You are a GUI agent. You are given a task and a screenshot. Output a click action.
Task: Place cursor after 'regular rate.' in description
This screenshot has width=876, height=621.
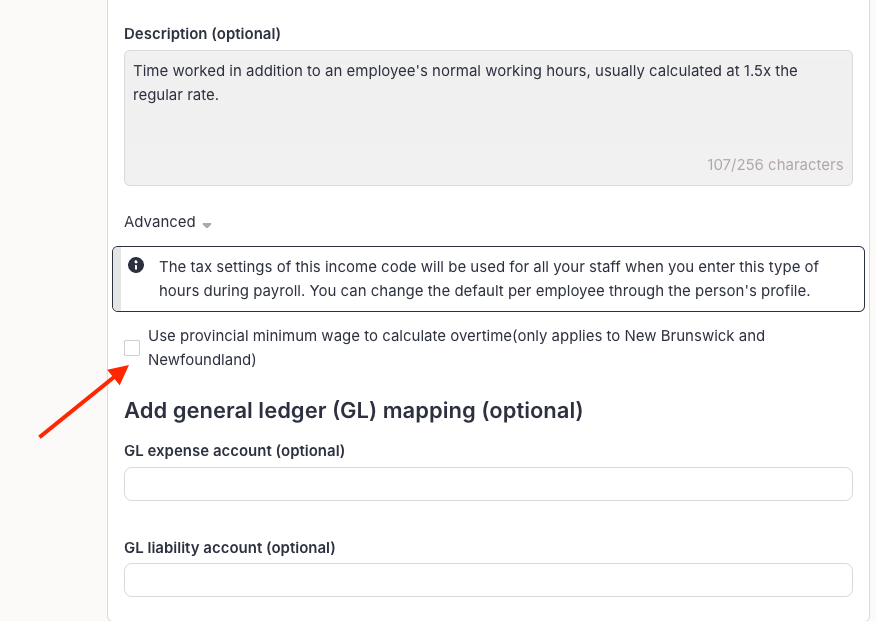(x=219, y=96)
